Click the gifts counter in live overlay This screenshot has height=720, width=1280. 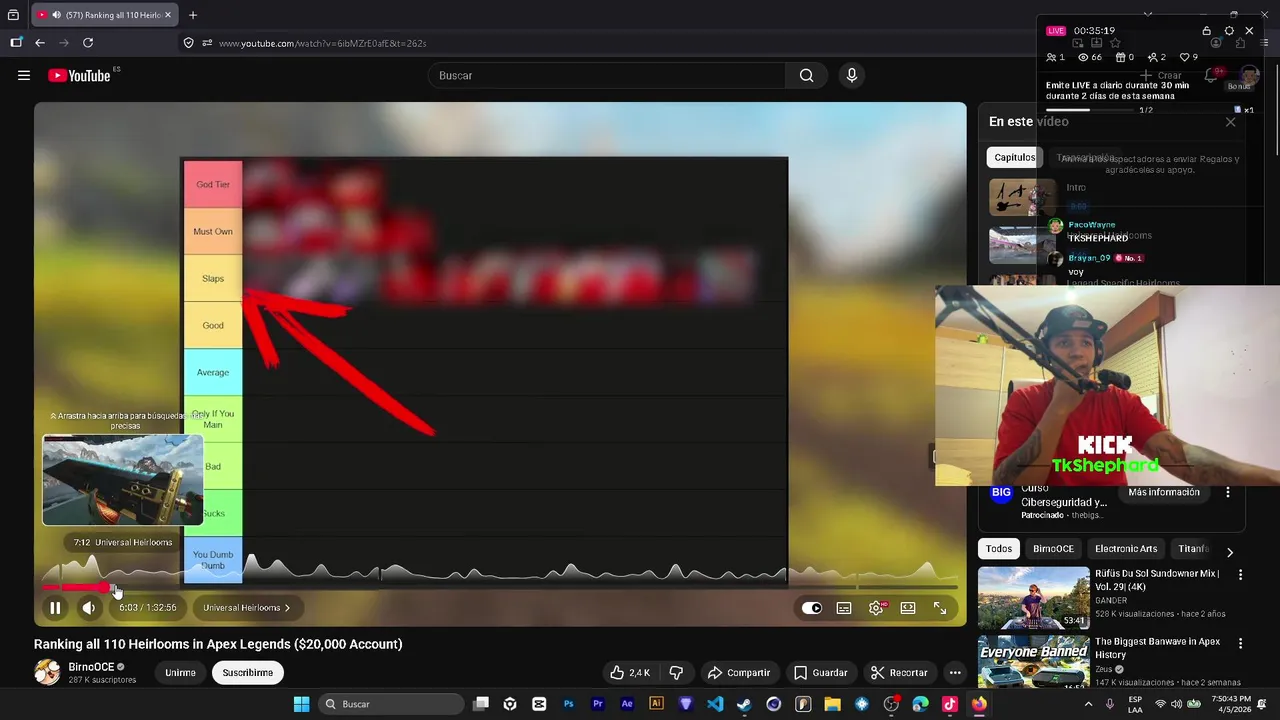click(x=1124, y=57)
